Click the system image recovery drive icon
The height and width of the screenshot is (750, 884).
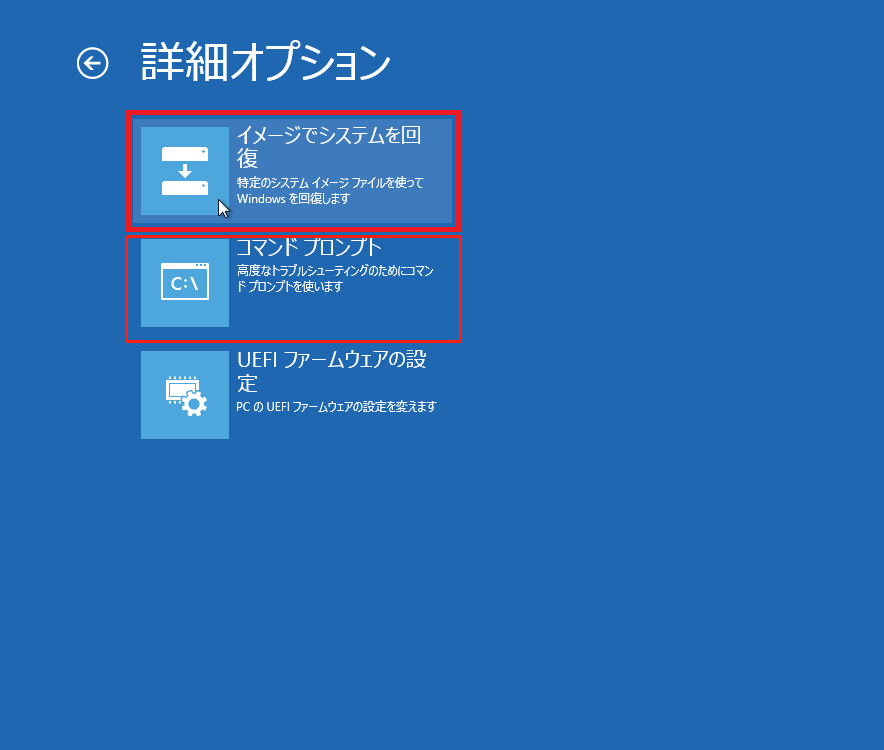[x=185, y=171]
